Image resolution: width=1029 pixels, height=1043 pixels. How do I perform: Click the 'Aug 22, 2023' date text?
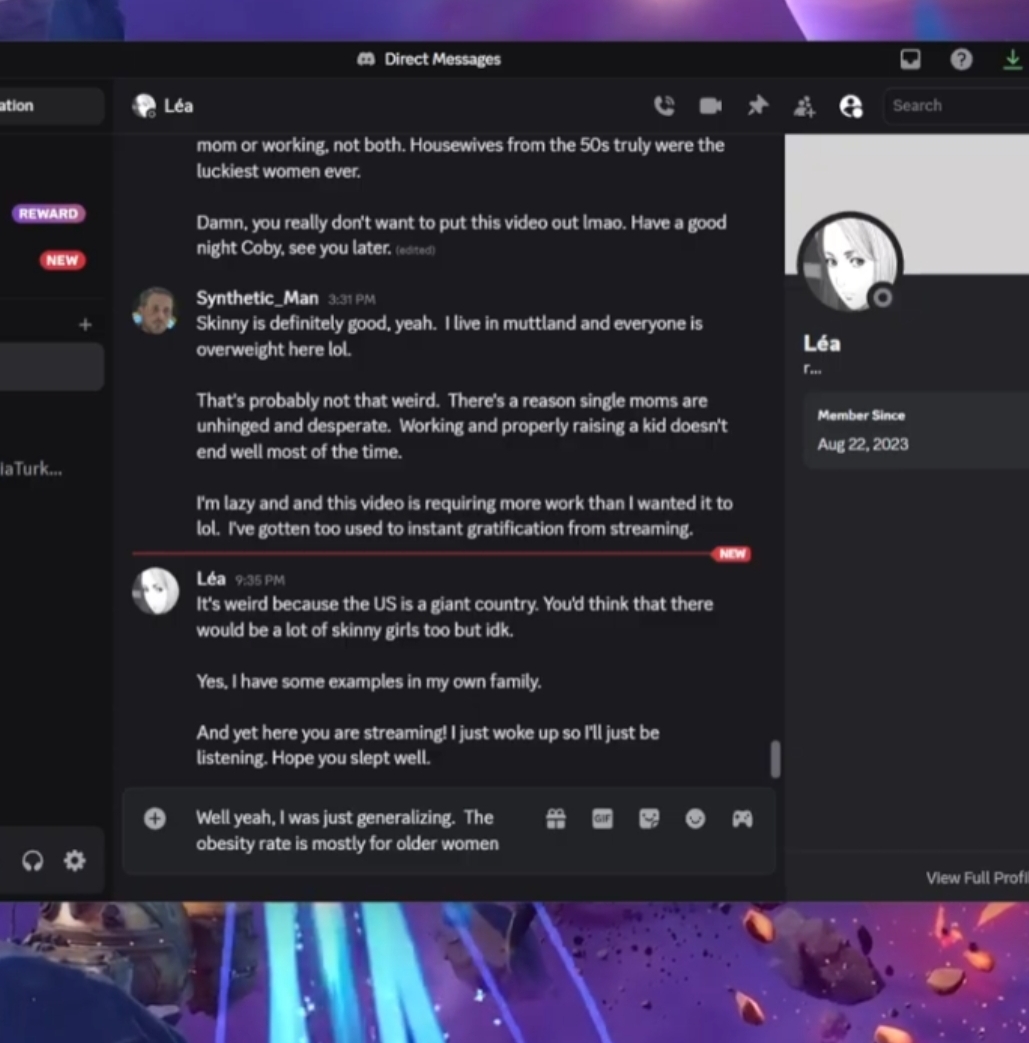click(x=863, y=444)
